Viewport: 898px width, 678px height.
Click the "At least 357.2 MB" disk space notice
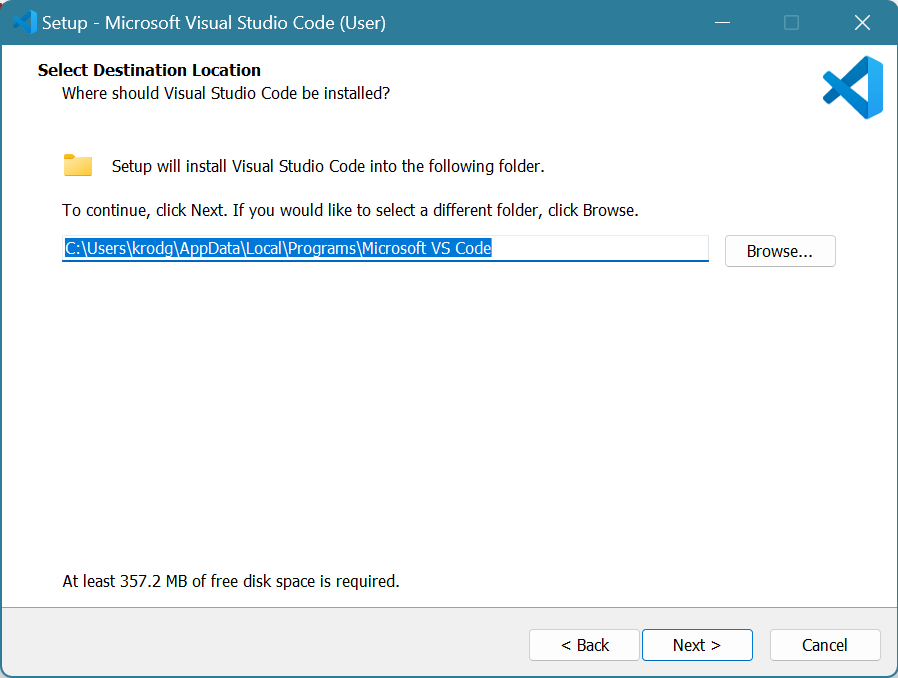230,581
